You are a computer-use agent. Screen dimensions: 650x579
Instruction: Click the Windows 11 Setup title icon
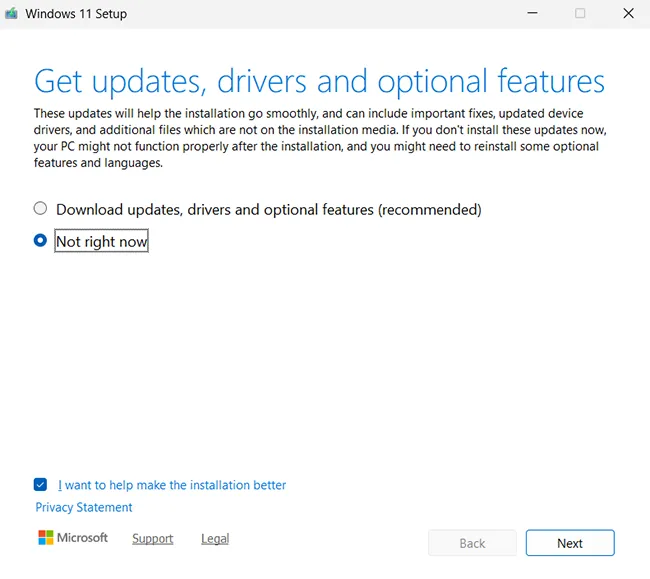click(12, 13)
